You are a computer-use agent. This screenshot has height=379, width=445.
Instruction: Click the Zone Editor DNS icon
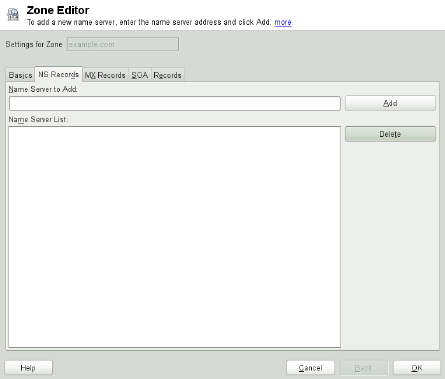point(13,14)
